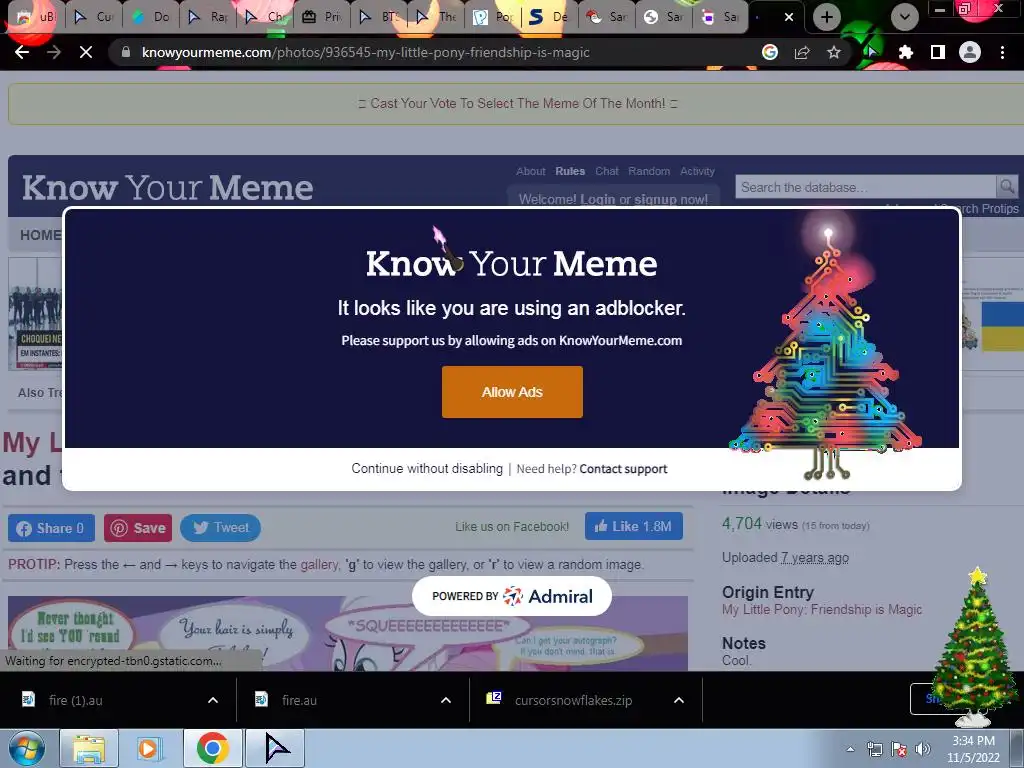
Task: Open the Contact support link
Action: point(623,469)
